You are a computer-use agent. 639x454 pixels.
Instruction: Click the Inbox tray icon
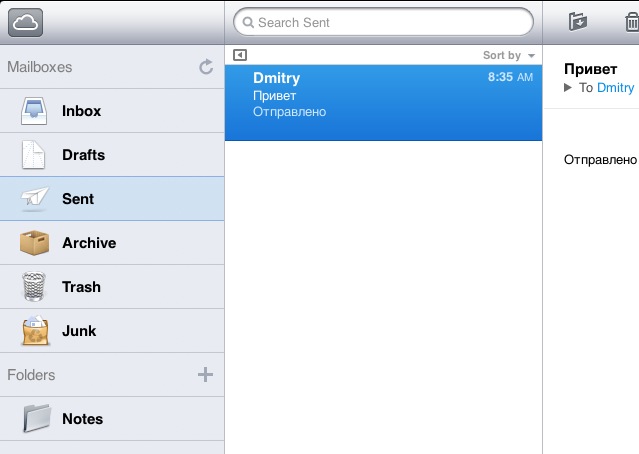35,111
